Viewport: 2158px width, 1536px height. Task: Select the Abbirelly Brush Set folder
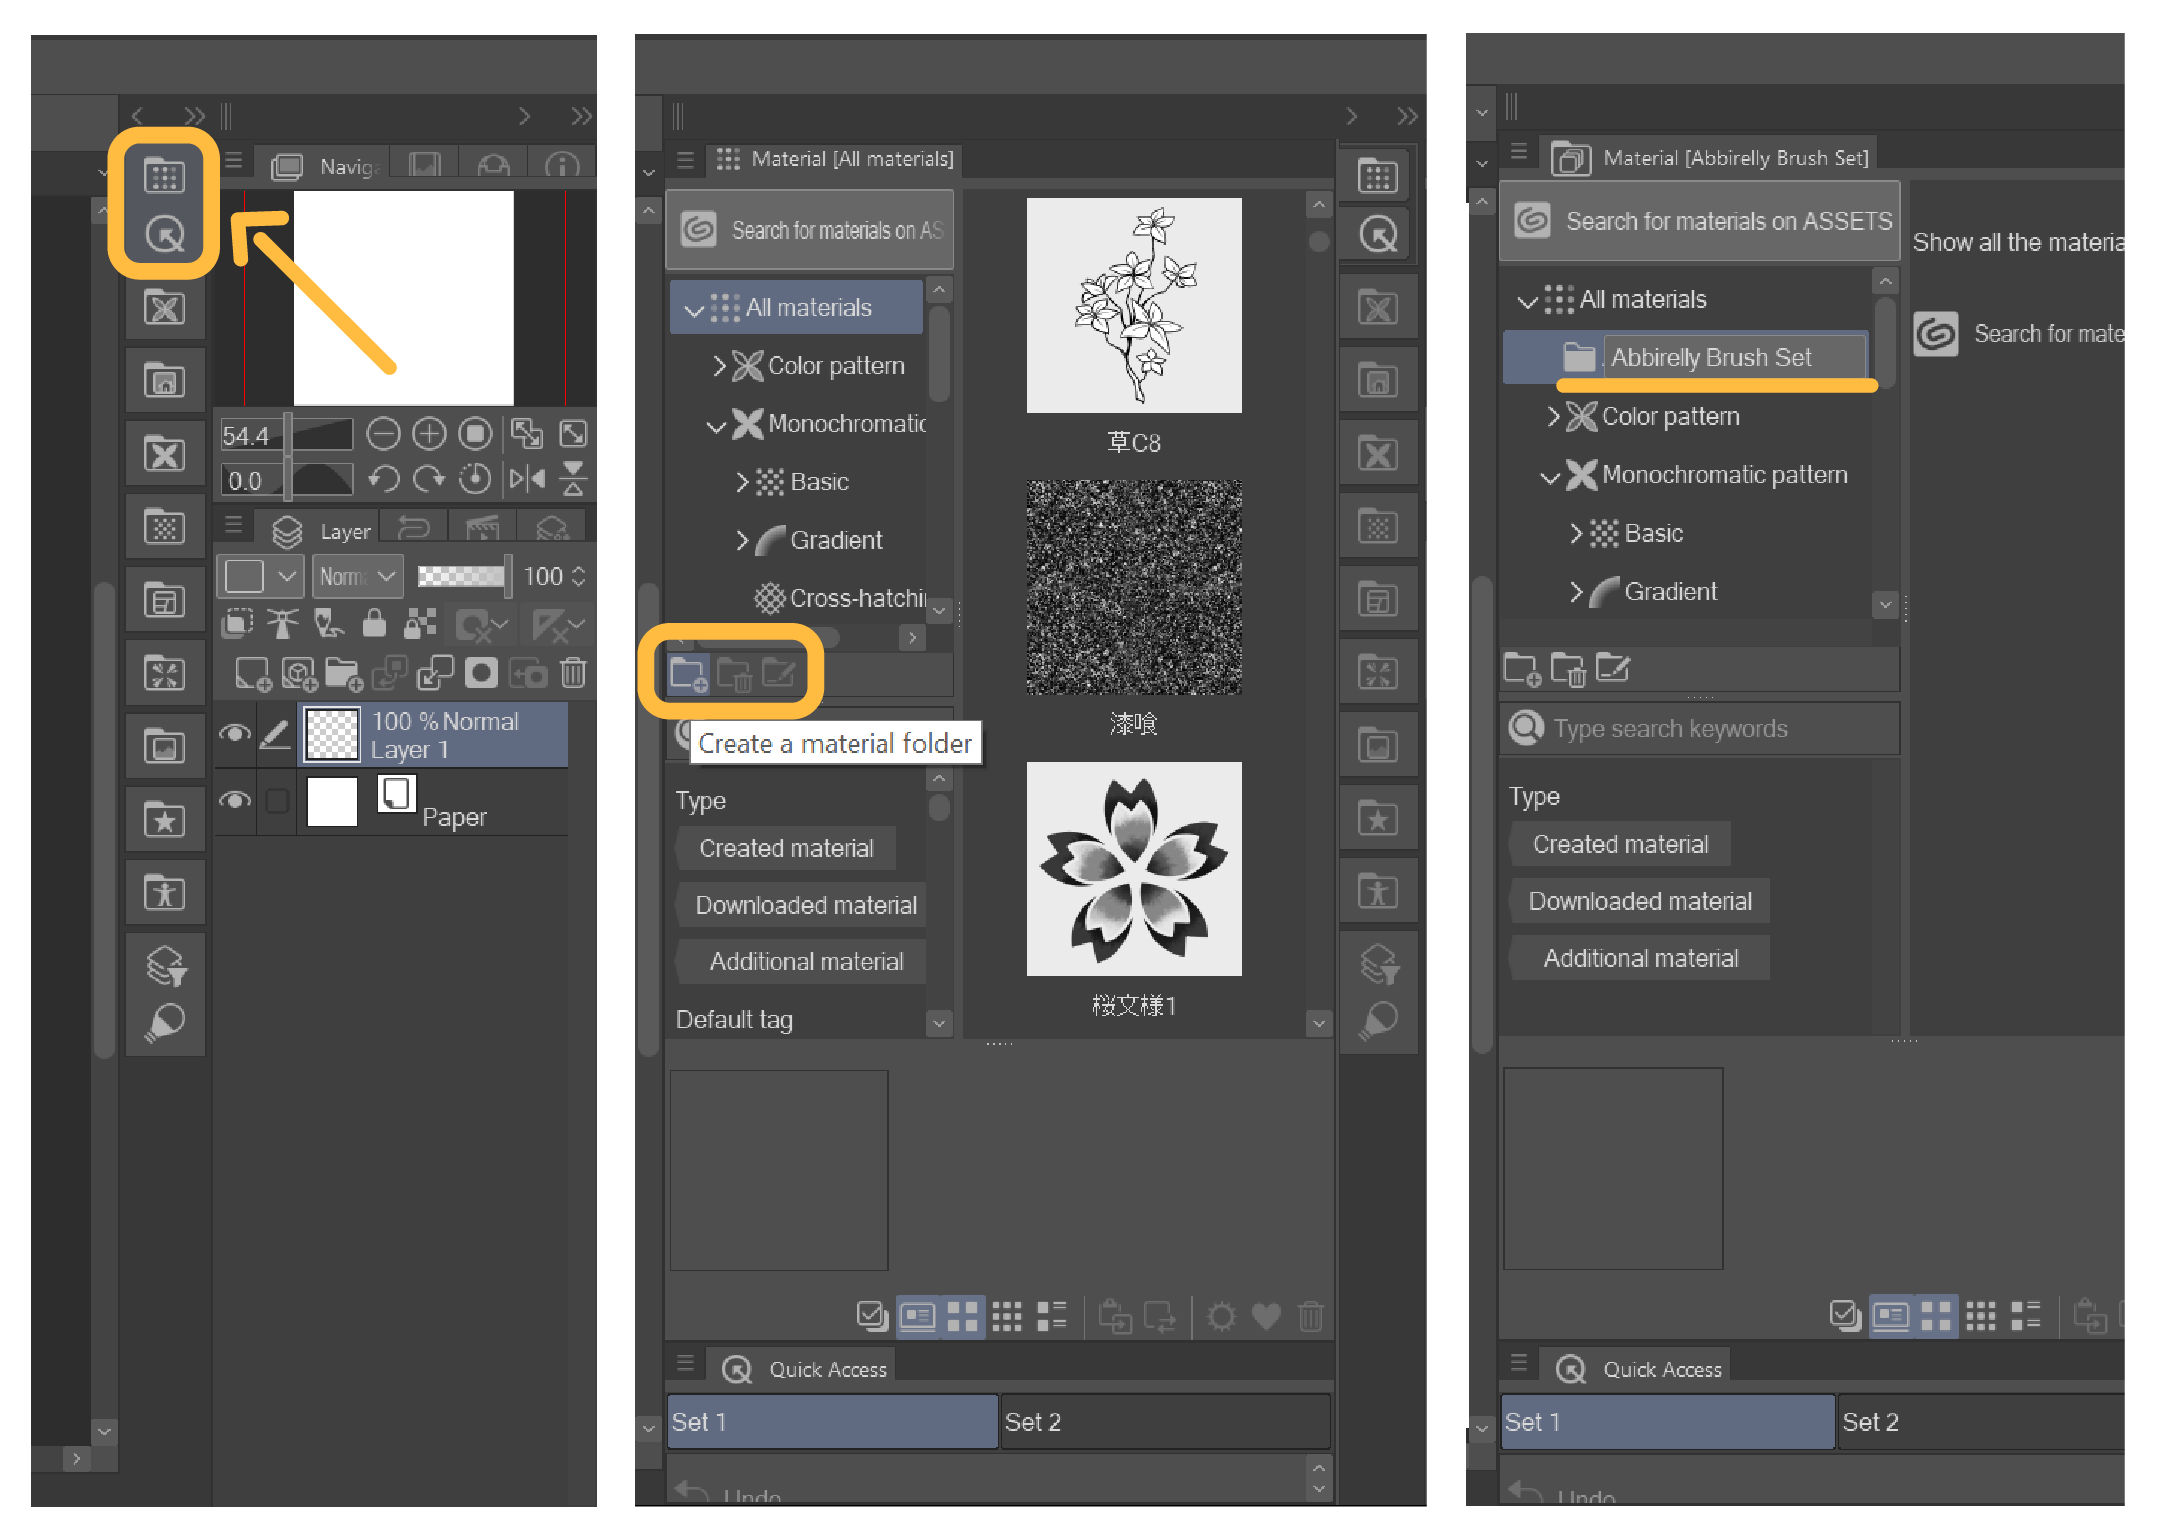click(1710, 357)
